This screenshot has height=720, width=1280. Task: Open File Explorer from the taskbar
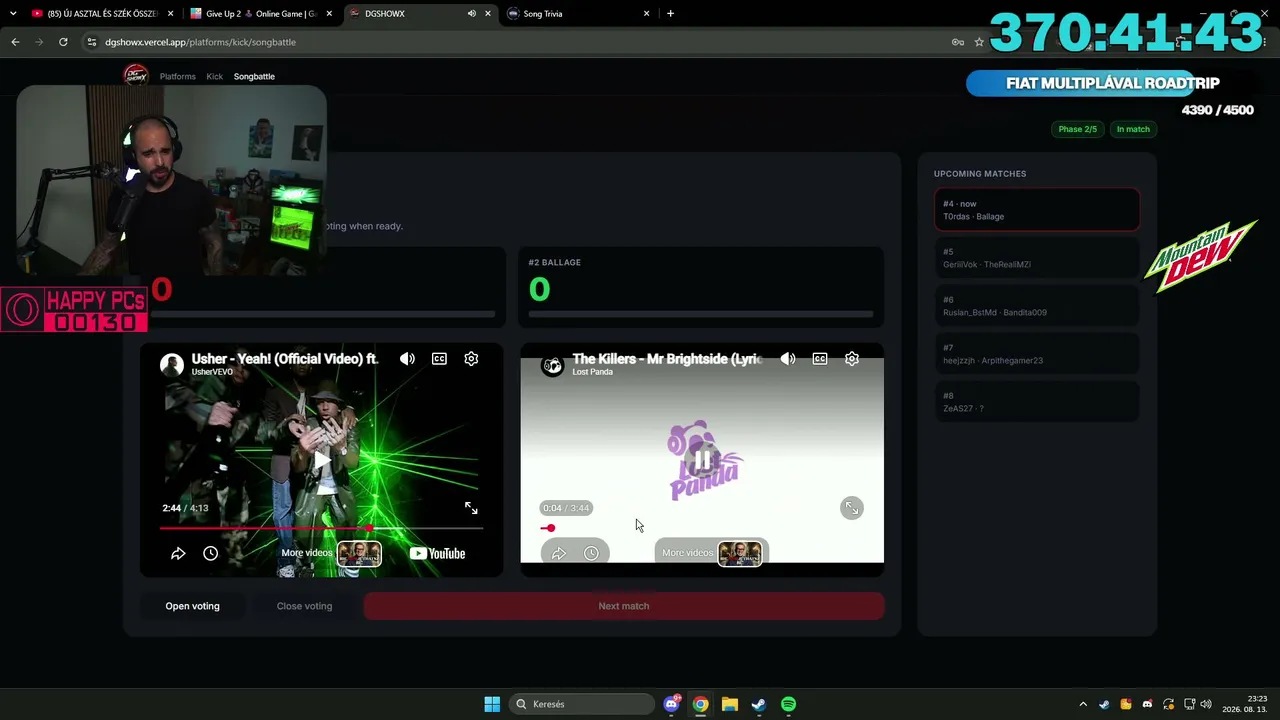coord(729,704)
